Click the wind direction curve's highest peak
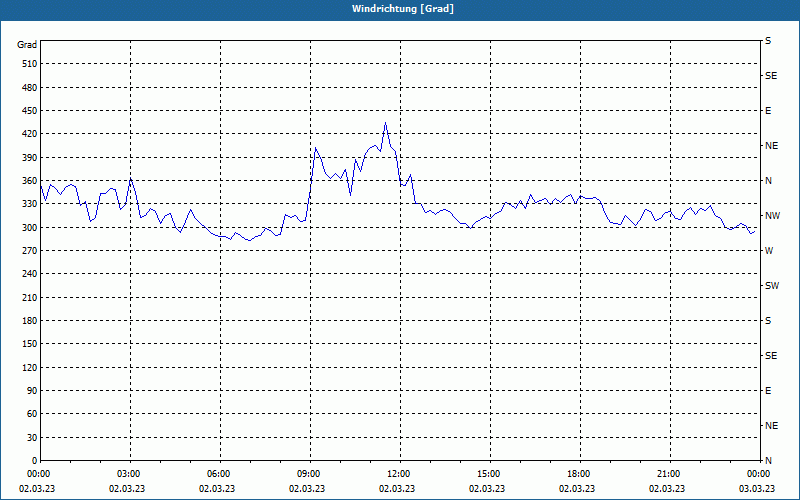This screenshot has height=500, width=800. pos(385,123)
